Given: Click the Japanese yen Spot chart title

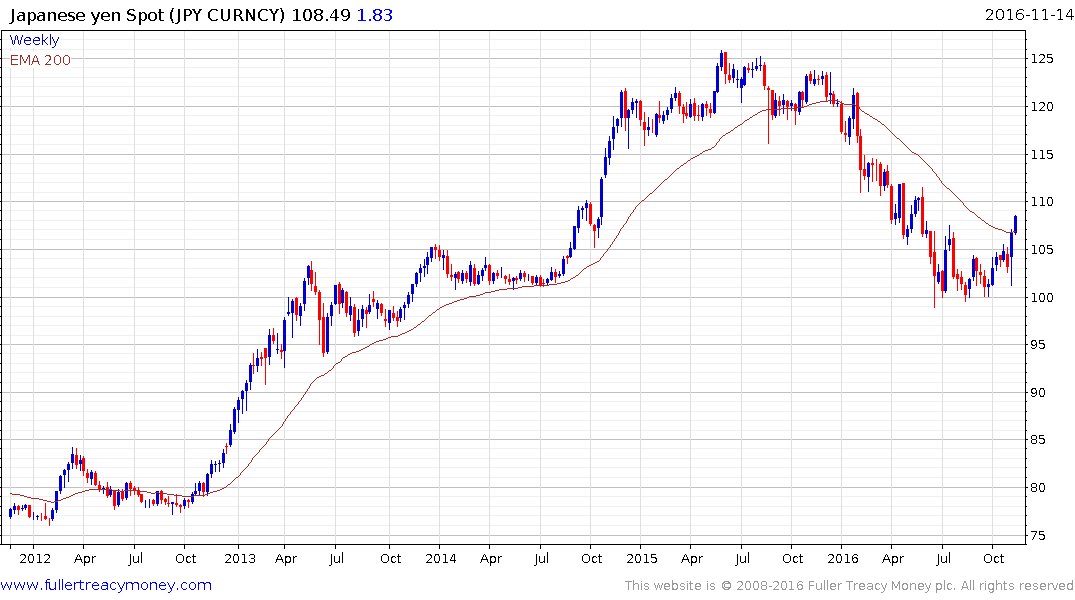Looking at the screenshot, I should 147,15.
